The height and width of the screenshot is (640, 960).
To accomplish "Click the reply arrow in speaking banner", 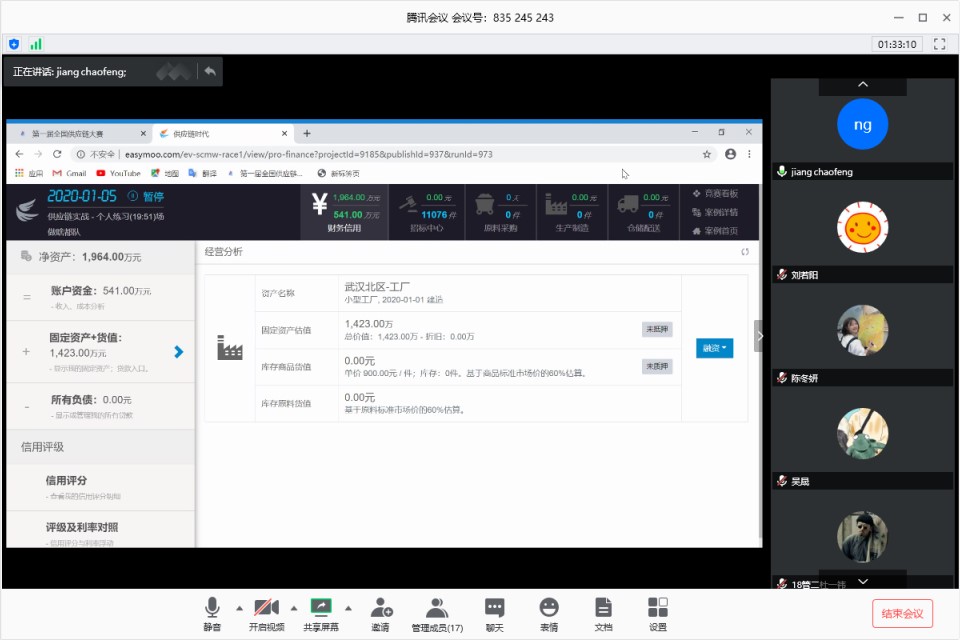I will pyautogui.click(x=209, y=72).
